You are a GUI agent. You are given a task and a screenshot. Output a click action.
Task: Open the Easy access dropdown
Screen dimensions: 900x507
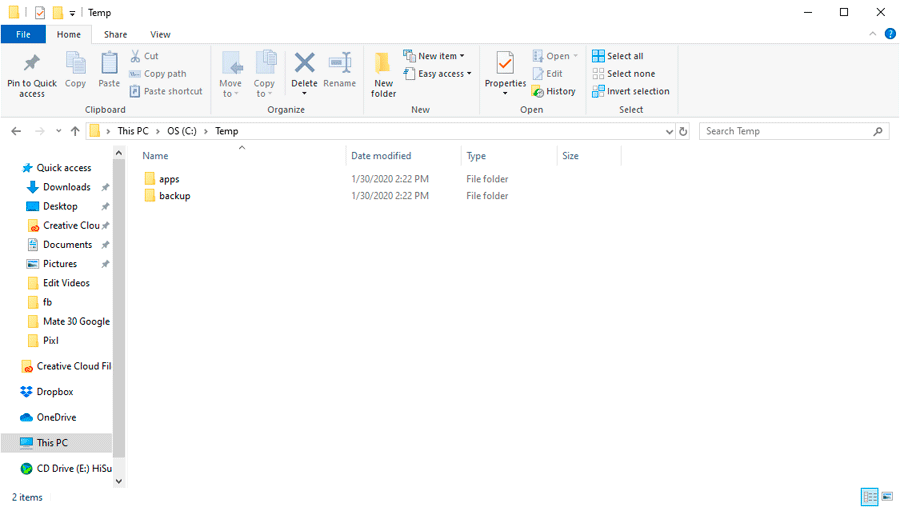[x=437, y=73]
